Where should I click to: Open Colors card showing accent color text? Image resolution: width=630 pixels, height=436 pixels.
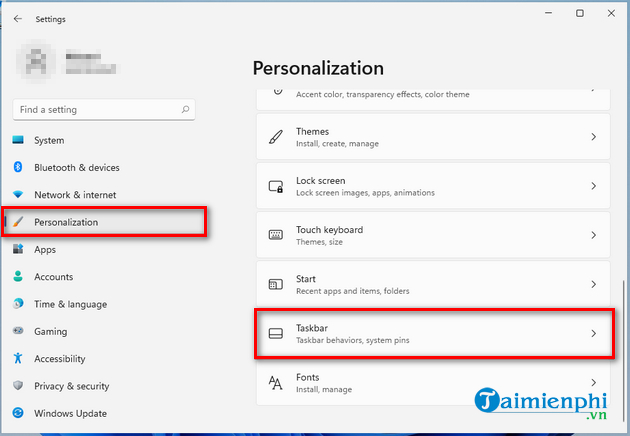tap(433, 99)
